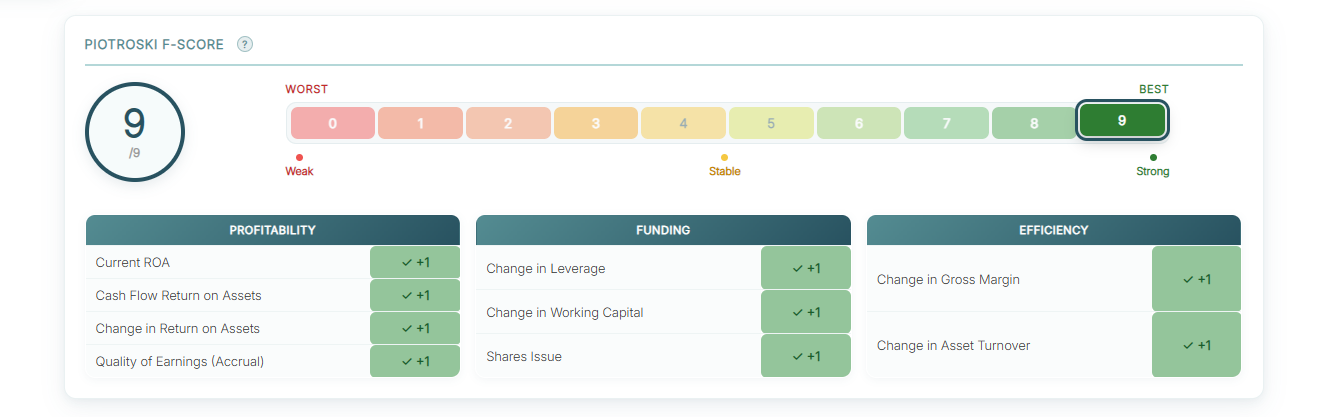Click the Change in Asset Turnover row
Image resolution: width=1329 pixels, height=417 pixels.
coord(1054,345)
